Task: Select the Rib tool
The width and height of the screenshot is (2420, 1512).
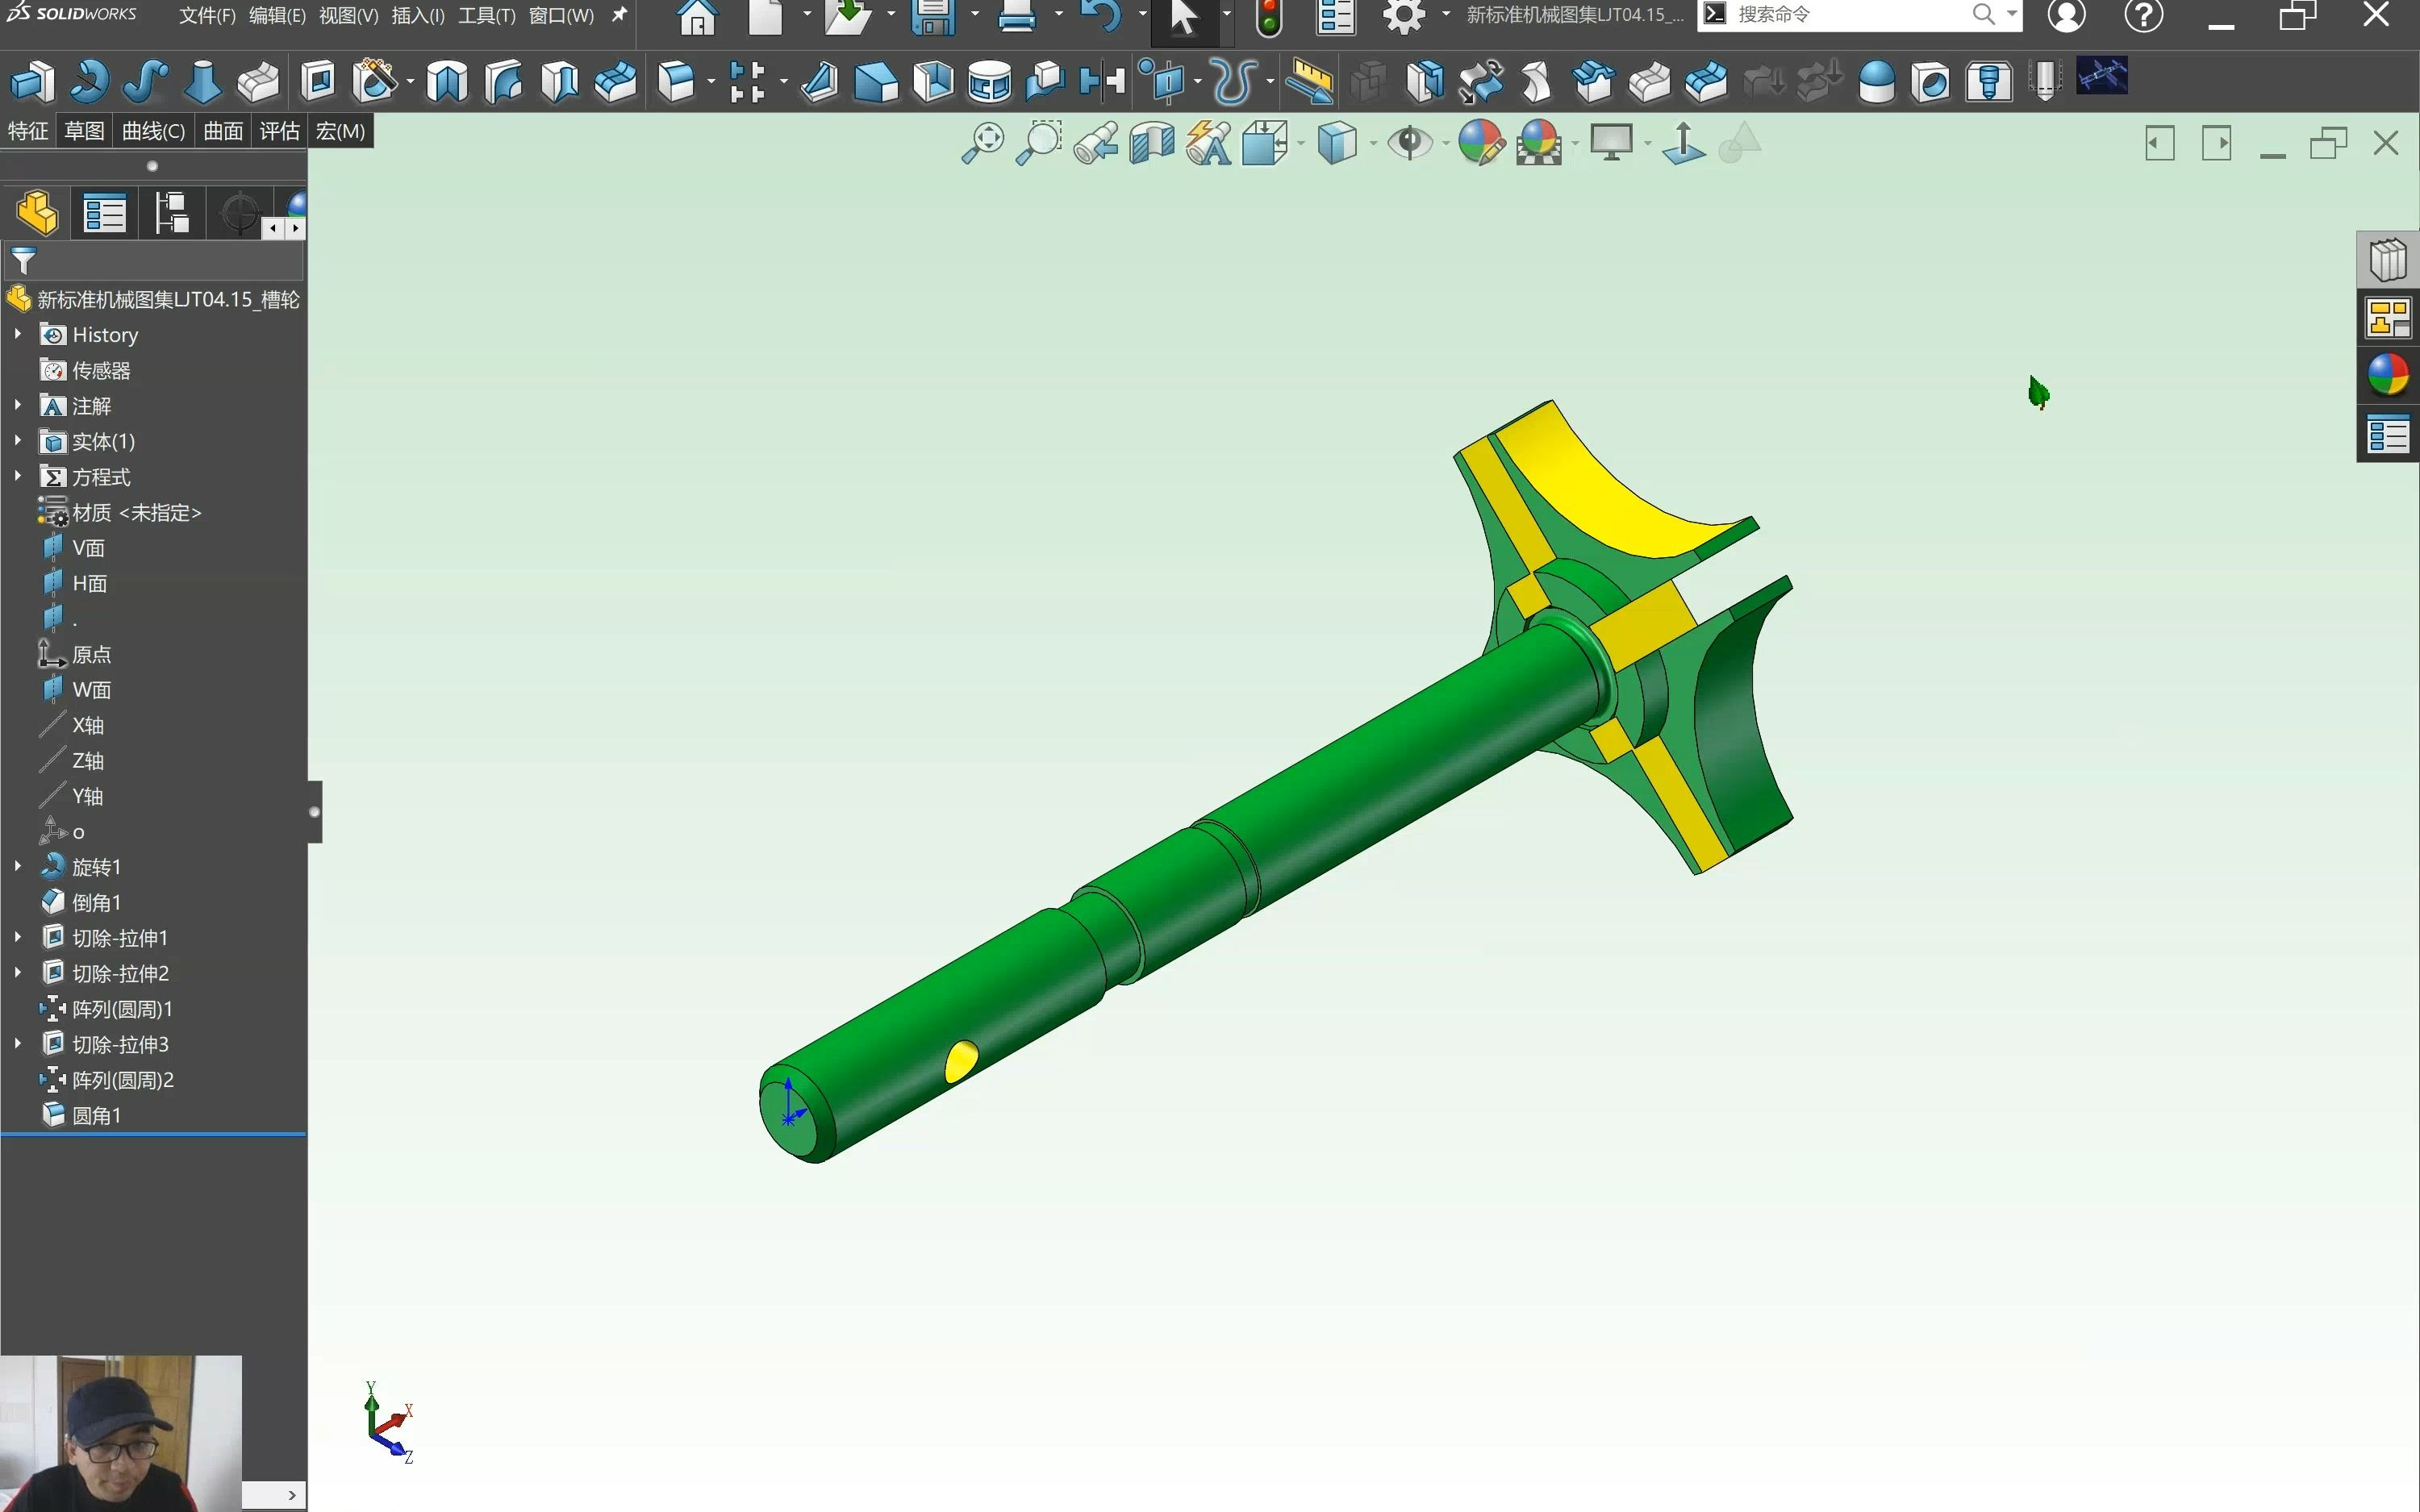Action: pos(819,81)
